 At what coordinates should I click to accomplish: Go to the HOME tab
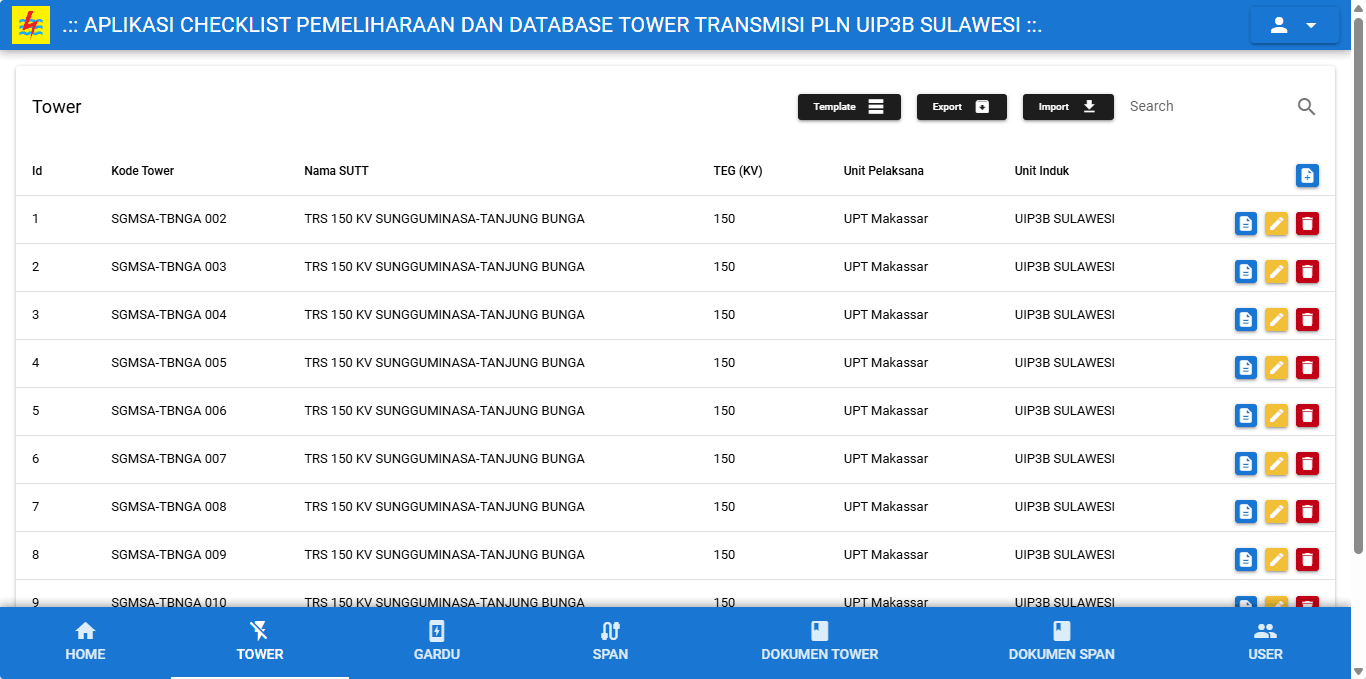[x=85, y=642]
